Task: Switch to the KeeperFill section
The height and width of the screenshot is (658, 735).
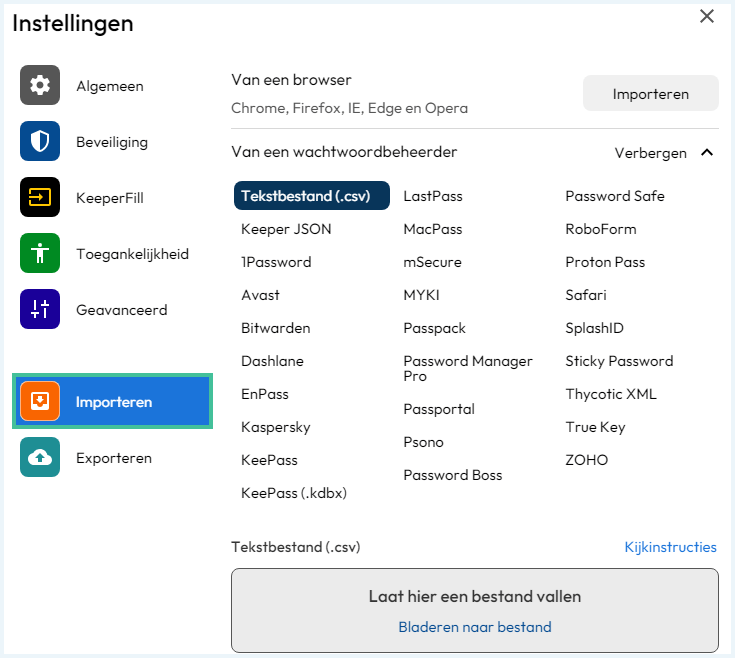Action: click(110, 198)
